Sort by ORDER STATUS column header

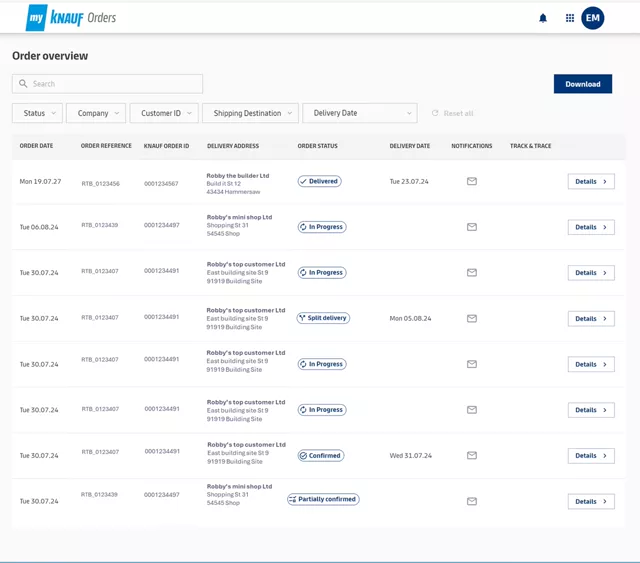coord(318,146)
